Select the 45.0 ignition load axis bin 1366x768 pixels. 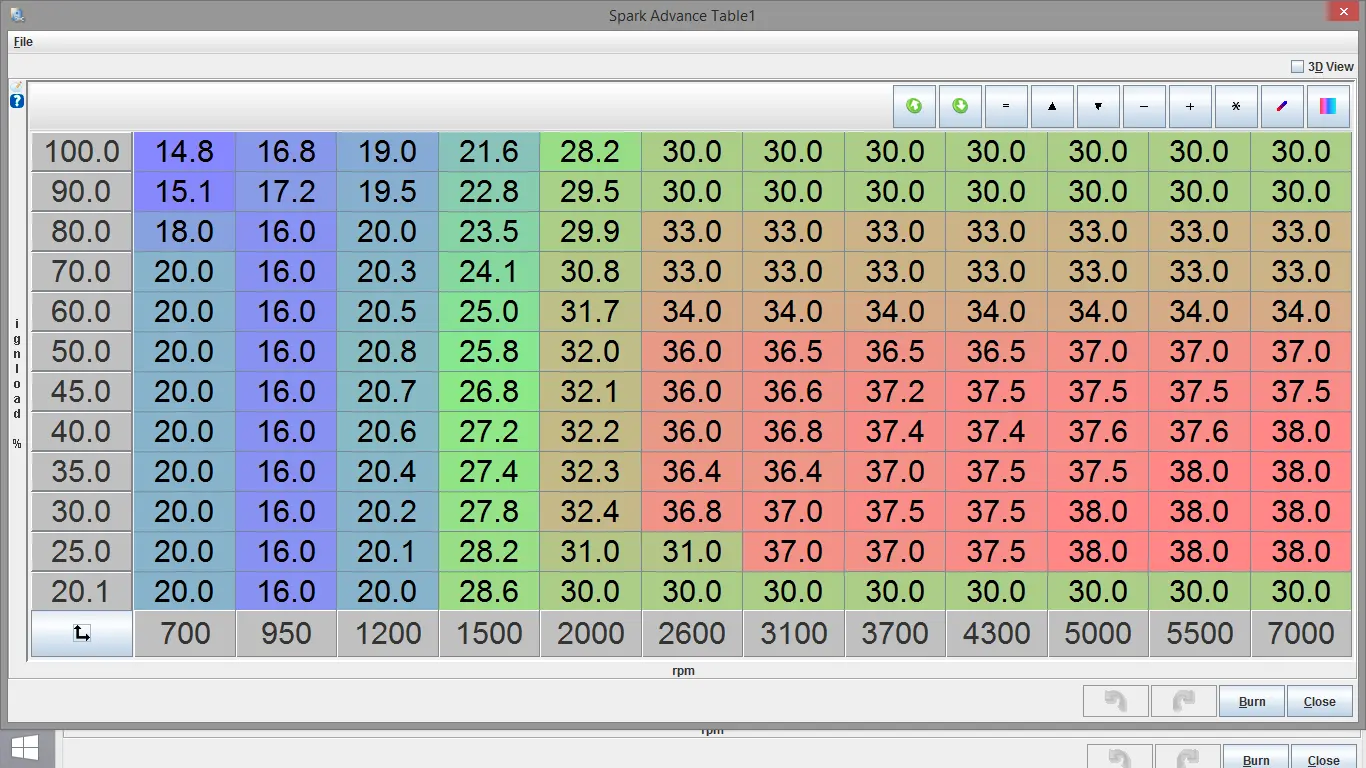click(82, 392)
